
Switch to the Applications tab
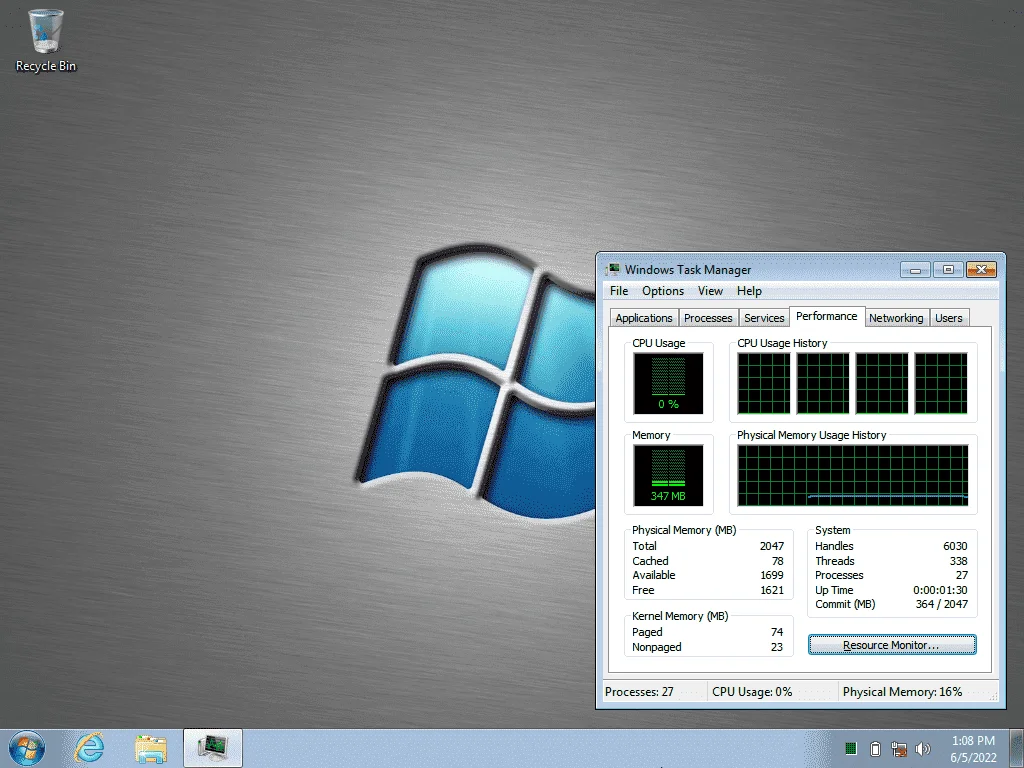644,318
